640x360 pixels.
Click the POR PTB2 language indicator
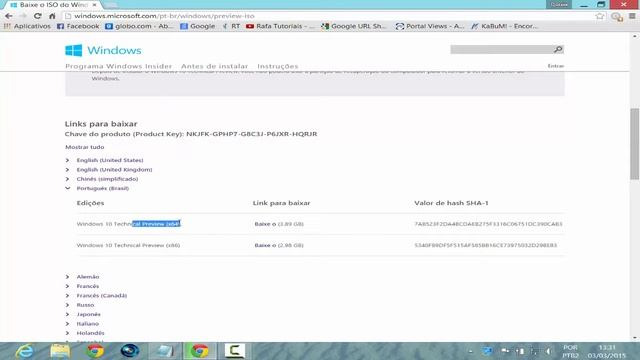pyautogui.click(x=570, y=351)
